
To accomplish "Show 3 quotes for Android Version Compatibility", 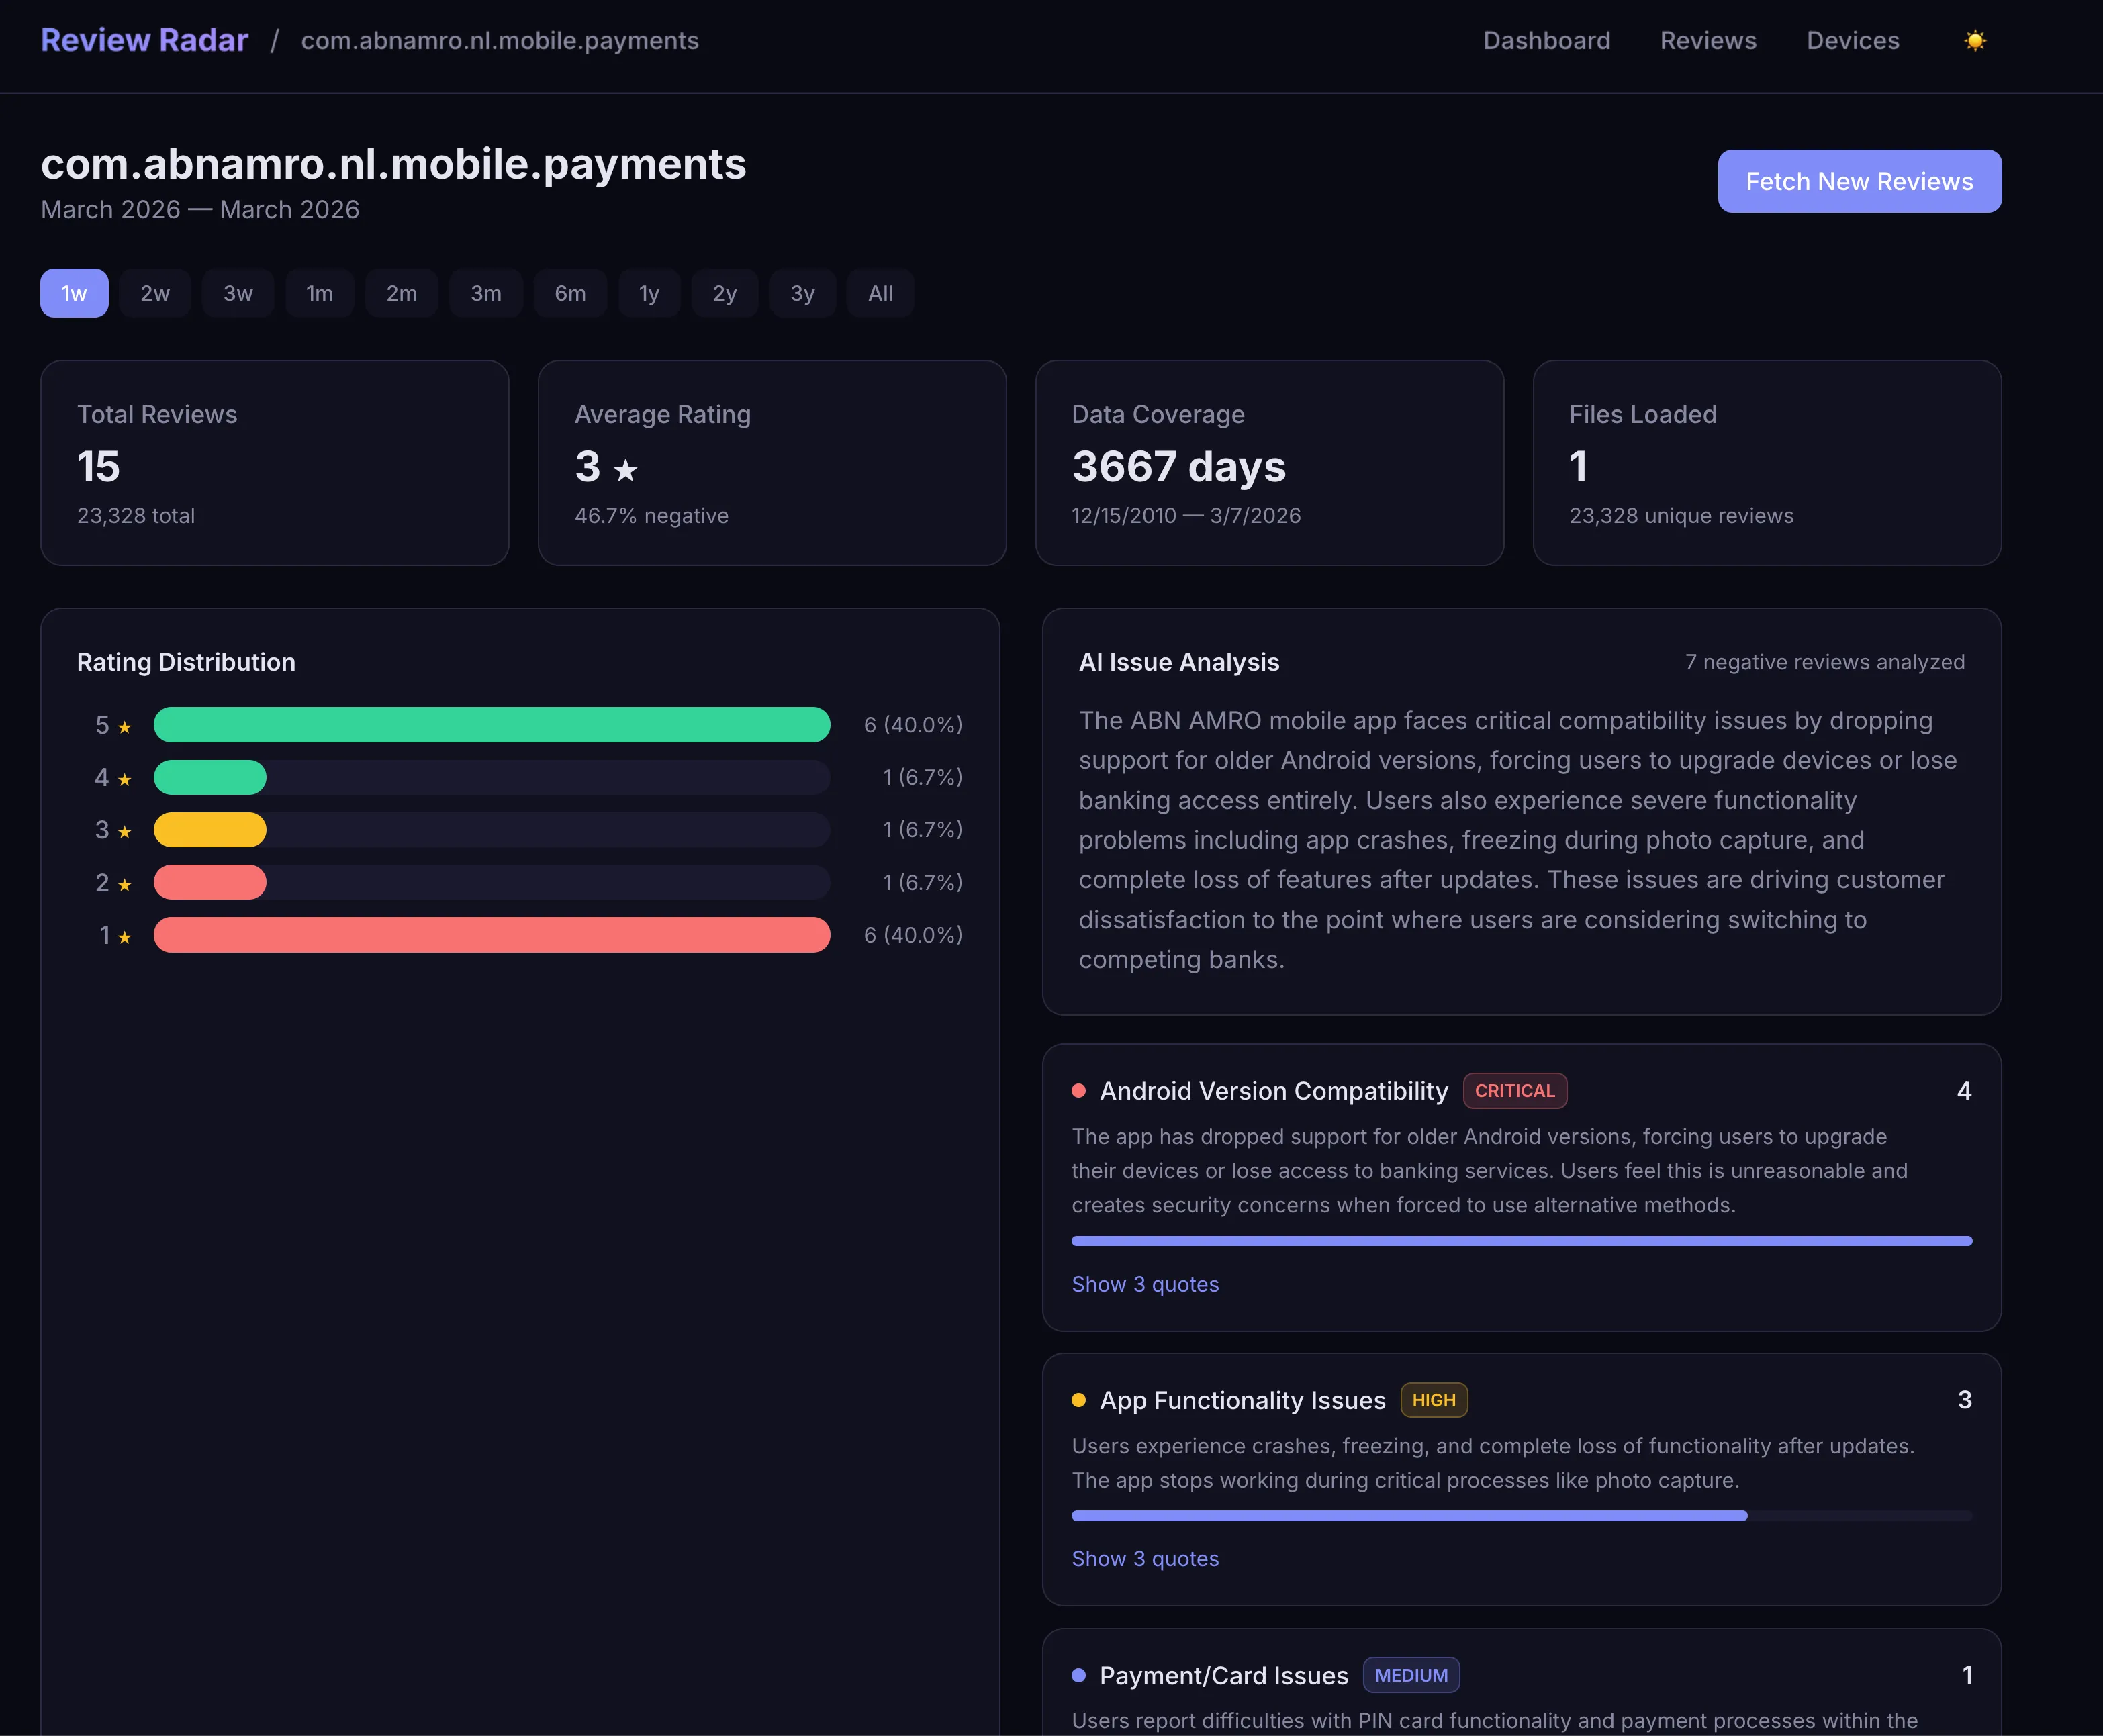I will coord(1145,1284).
